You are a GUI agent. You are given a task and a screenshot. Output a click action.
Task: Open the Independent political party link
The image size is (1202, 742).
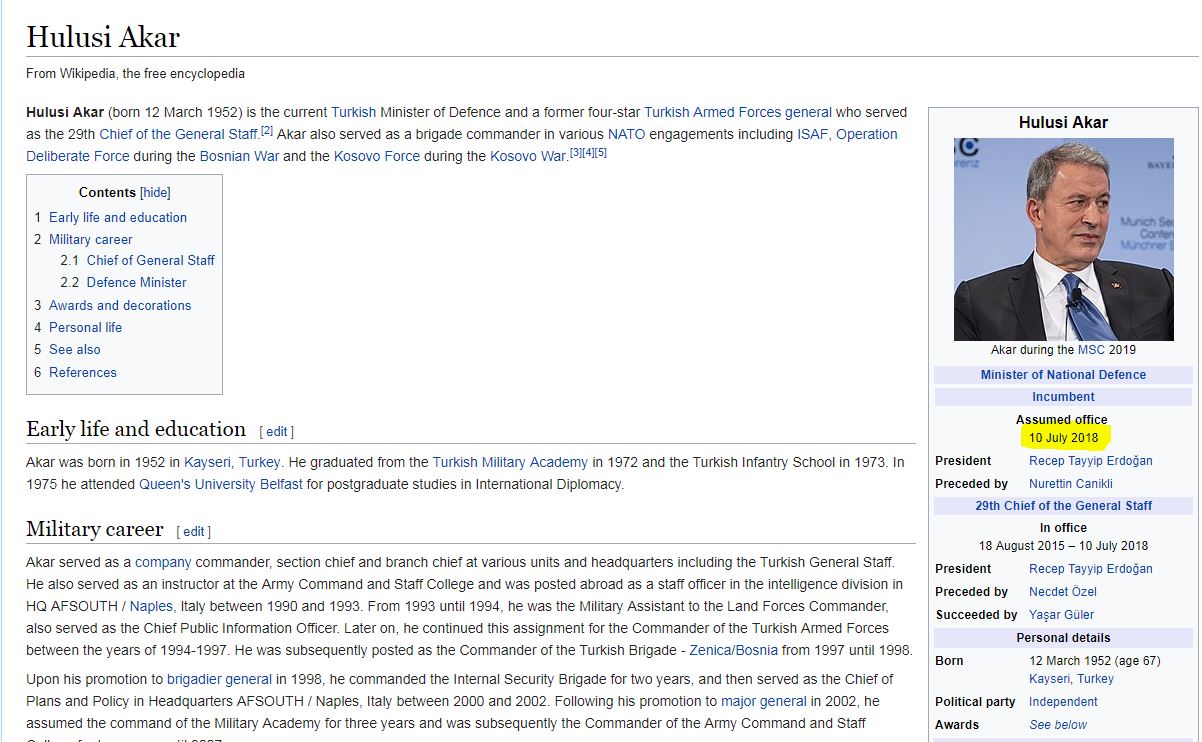[1063, 702]
